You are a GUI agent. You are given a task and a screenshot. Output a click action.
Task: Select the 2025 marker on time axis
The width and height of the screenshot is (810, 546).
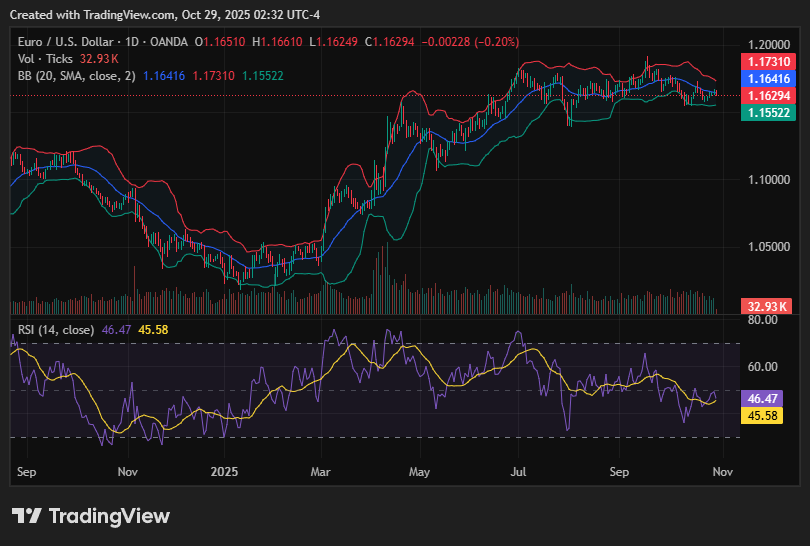click(225, 470)
